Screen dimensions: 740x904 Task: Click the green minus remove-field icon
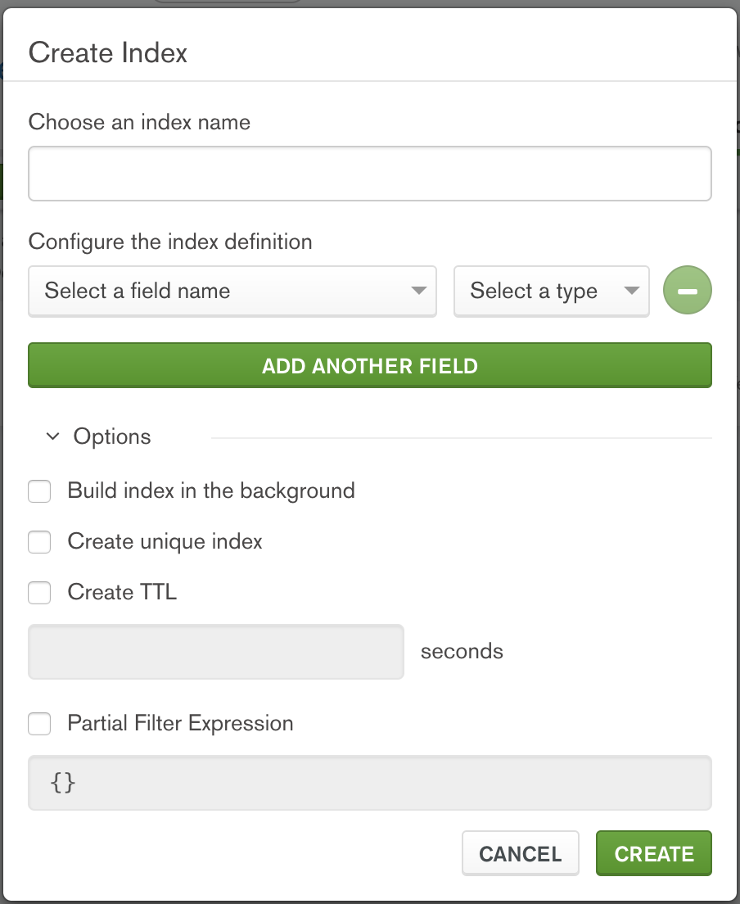coord(687,291)
